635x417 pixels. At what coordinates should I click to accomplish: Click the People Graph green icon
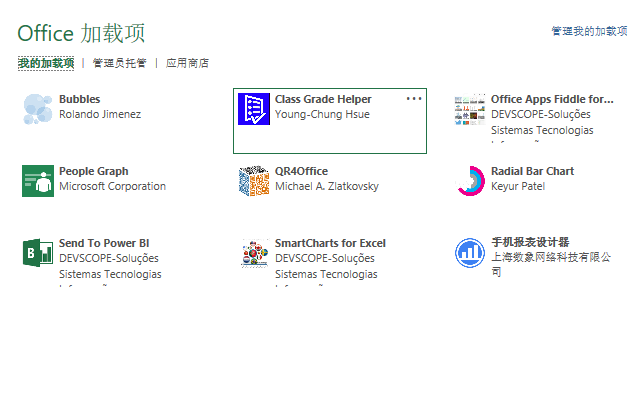pyautogui.click(x=38, y=181)
